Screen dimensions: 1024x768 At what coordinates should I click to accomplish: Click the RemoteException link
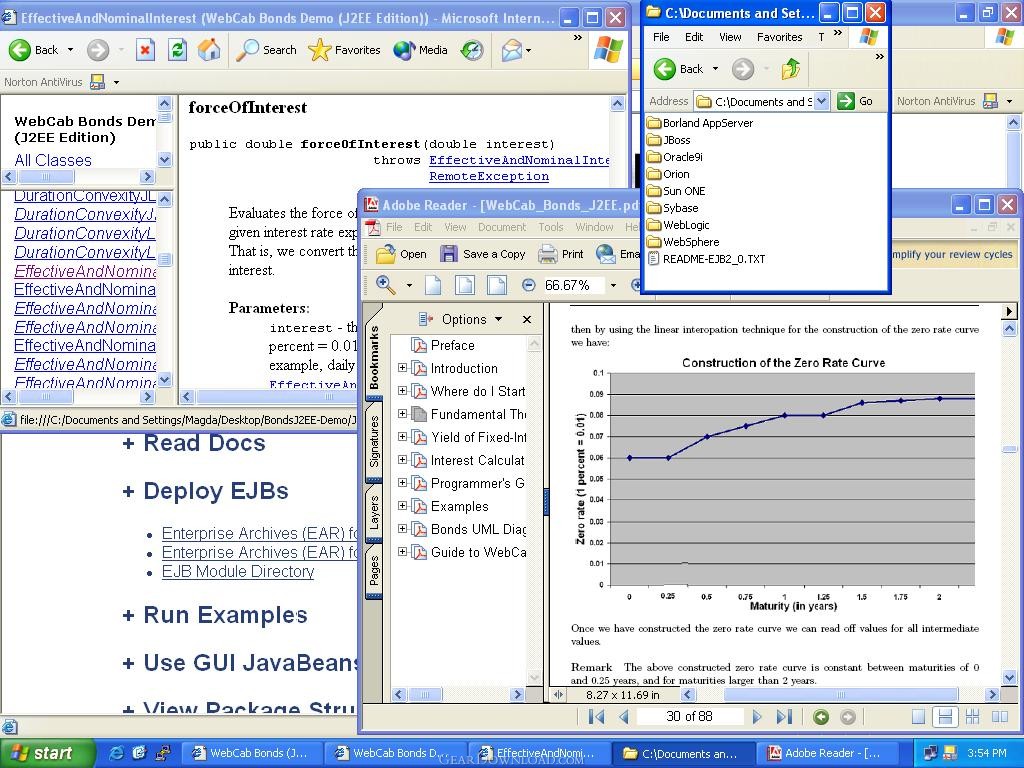click(x=488, y=176)
